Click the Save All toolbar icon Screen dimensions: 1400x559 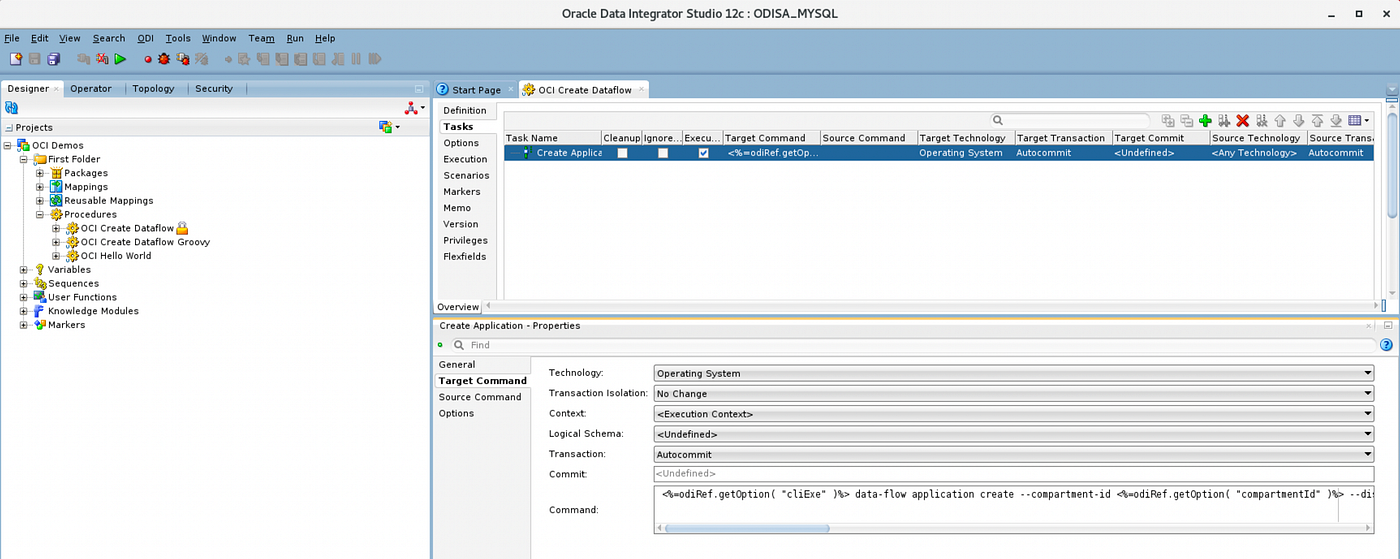tap(54, 60)
